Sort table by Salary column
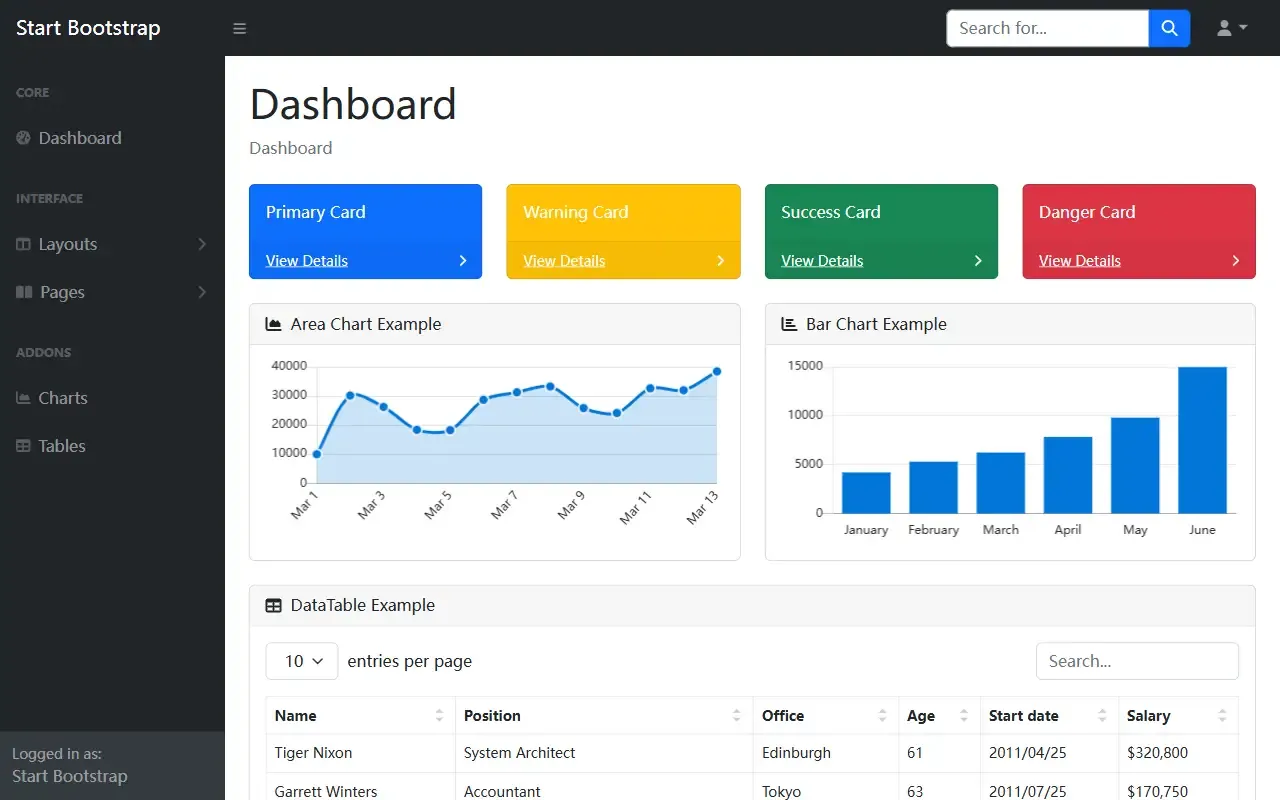 1178,716
